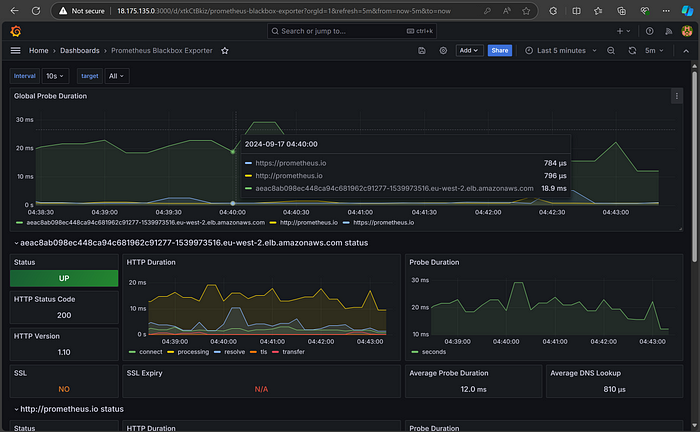The height and width of the screenshot is (432, 700).
Task: Open Global Probe Duration panel menu dots
Action: pos(677,96)
